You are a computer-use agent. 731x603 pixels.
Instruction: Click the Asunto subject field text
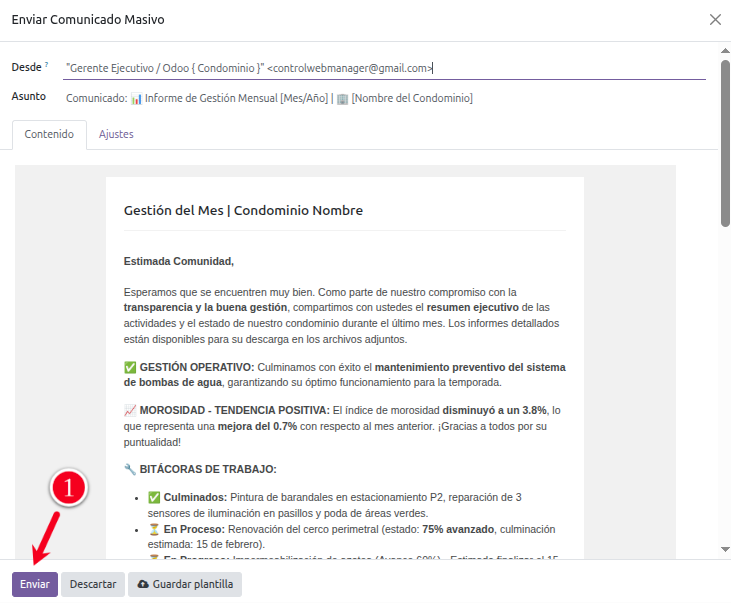268,98
